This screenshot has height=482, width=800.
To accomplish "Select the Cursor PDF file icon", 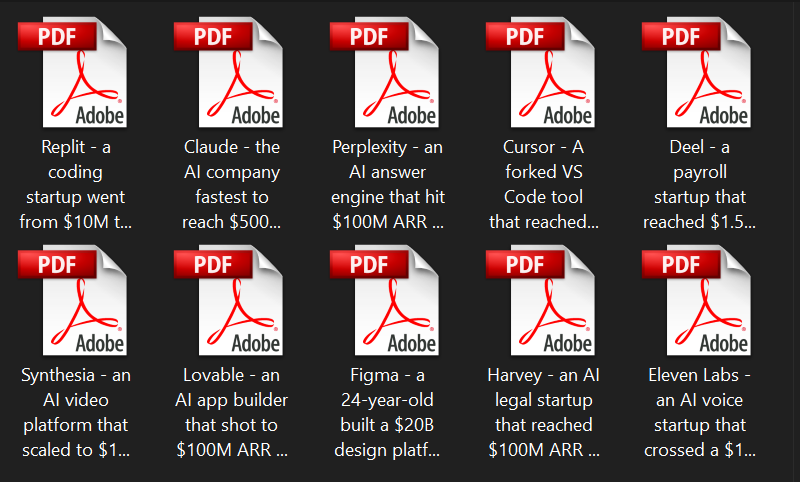I will (x=541, y=72).
